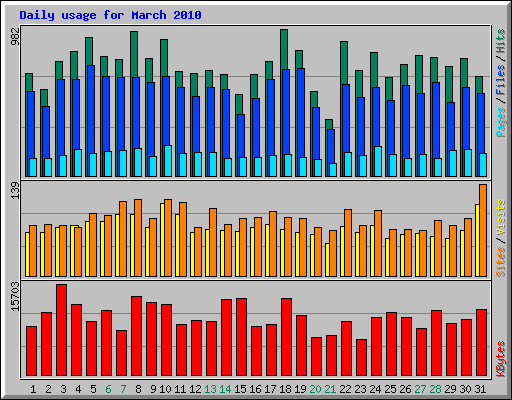
Task: Click the "Daily usage for March 2010" title
Action: [110, 15]
